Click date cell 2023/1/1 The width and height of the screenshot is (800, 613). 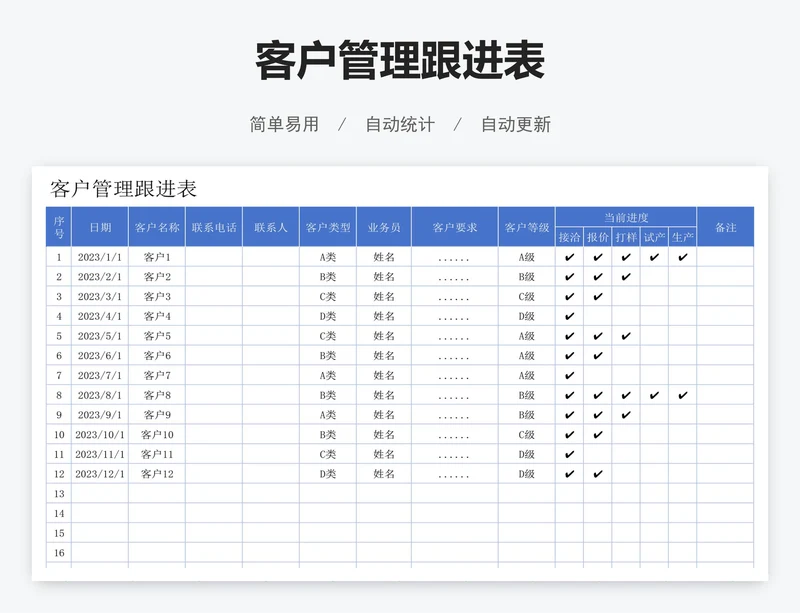pyautogui.click(x=100, y=257)
